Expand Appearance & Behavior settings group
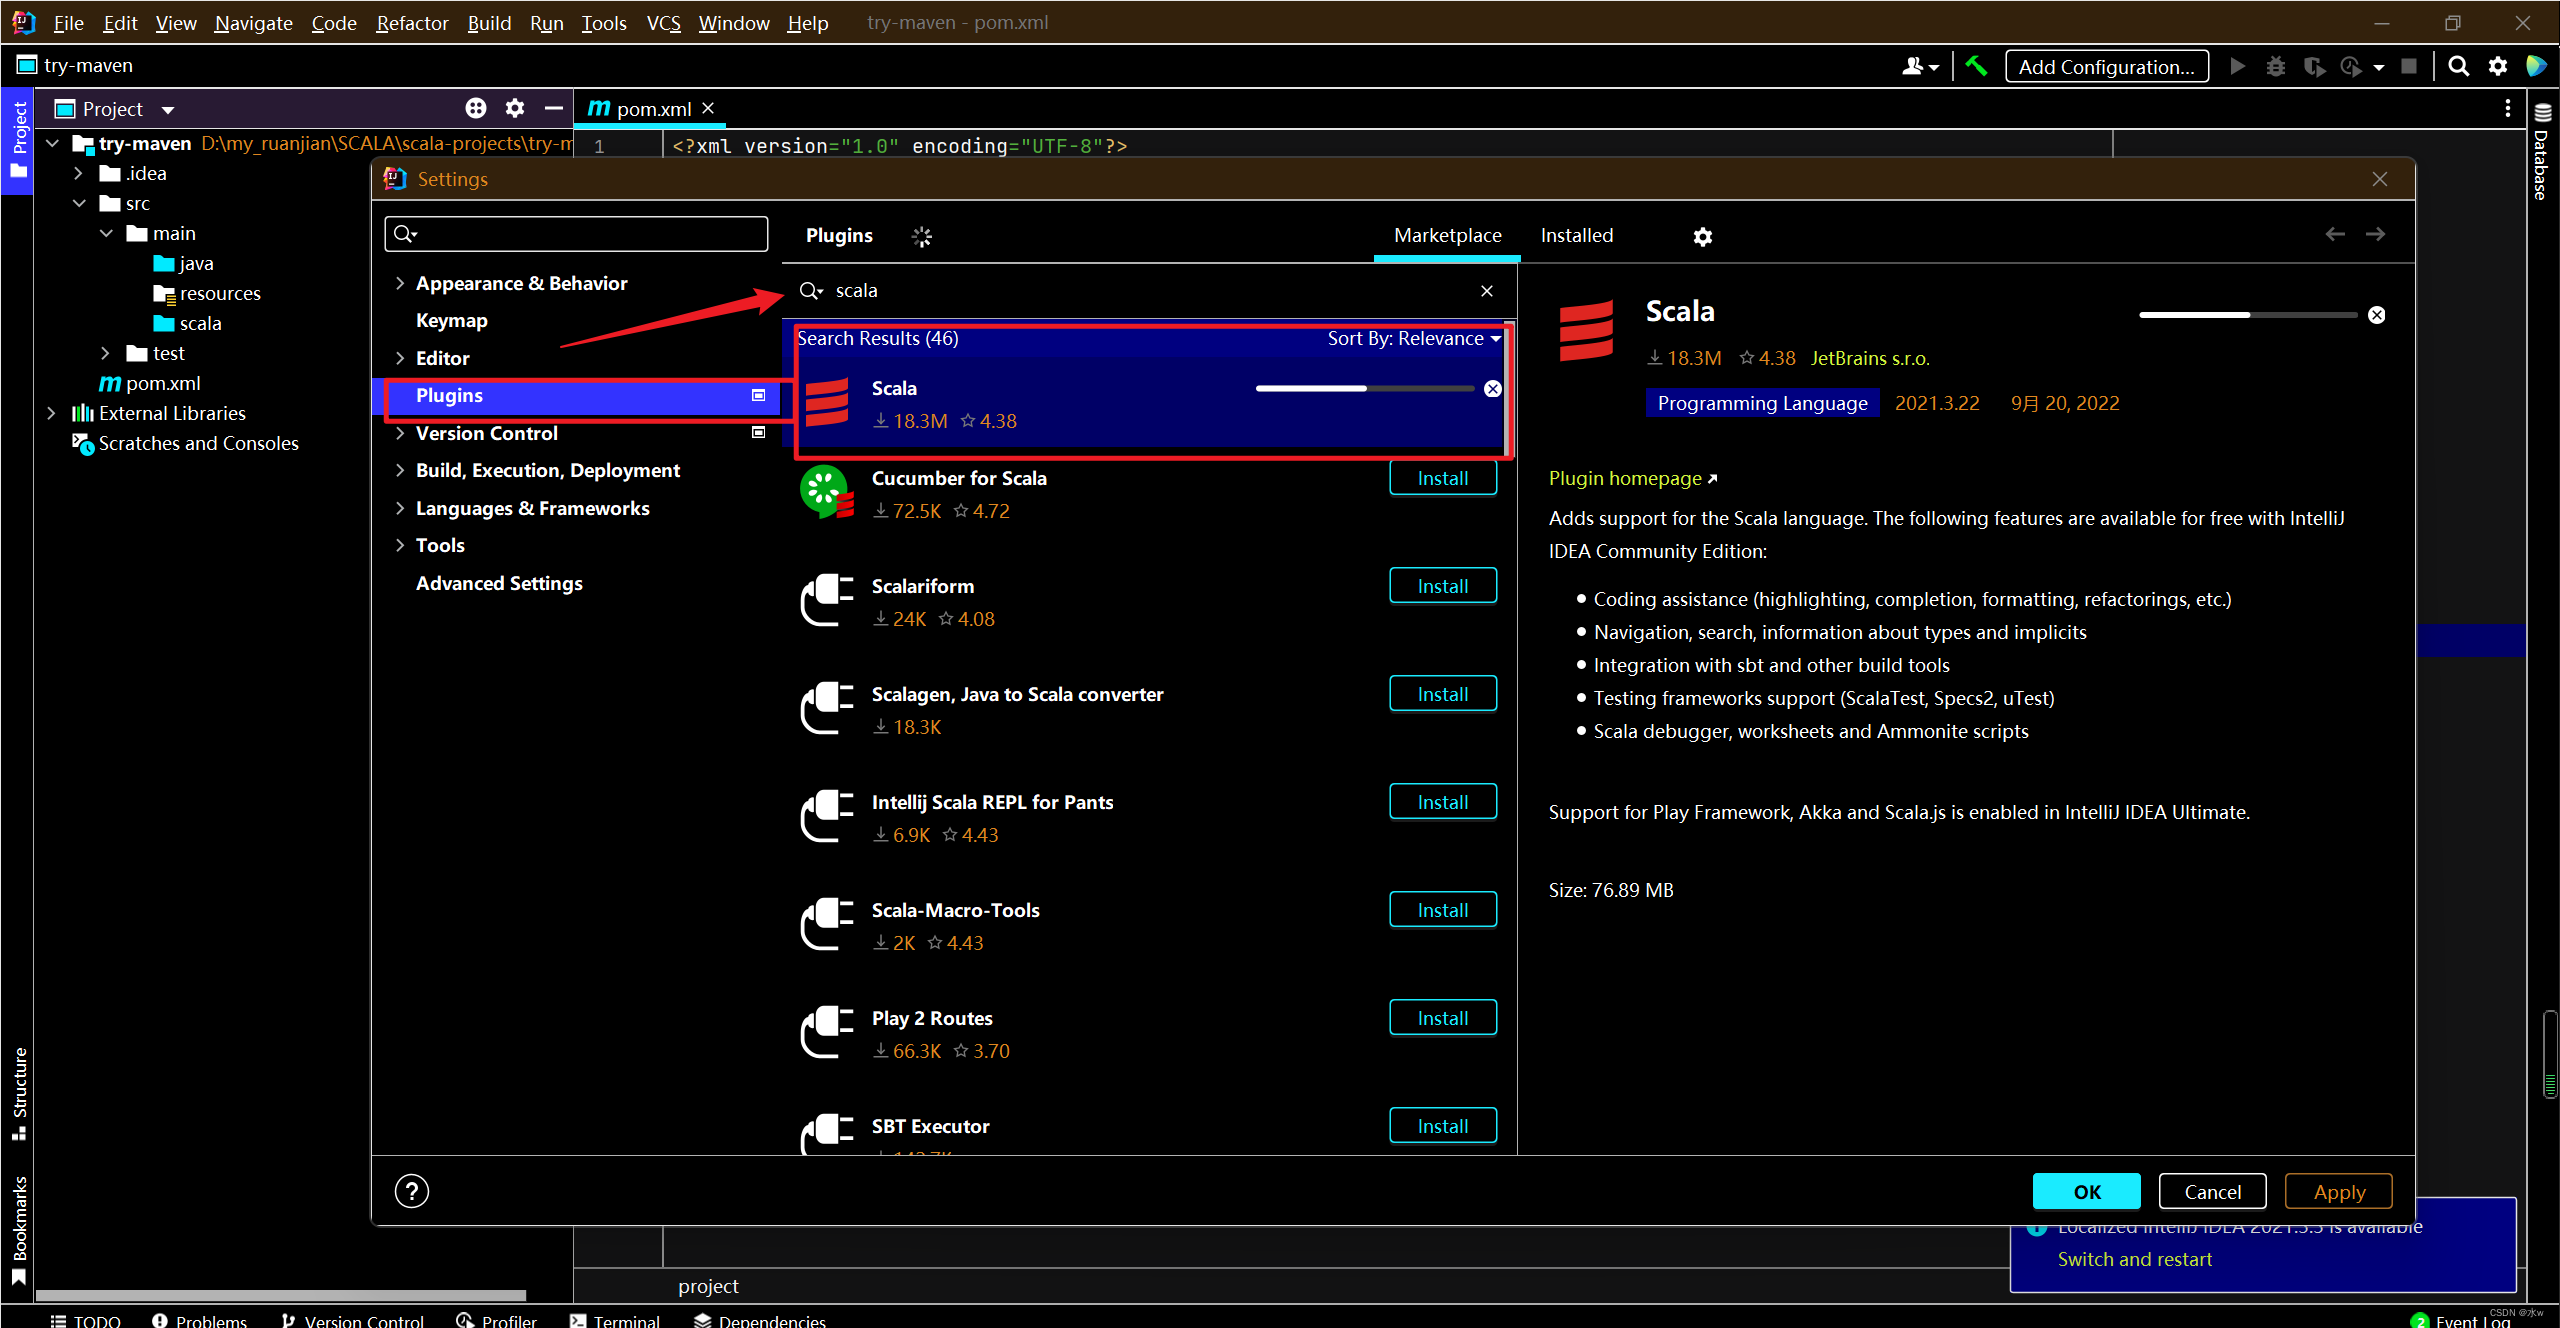 [400, 283]
